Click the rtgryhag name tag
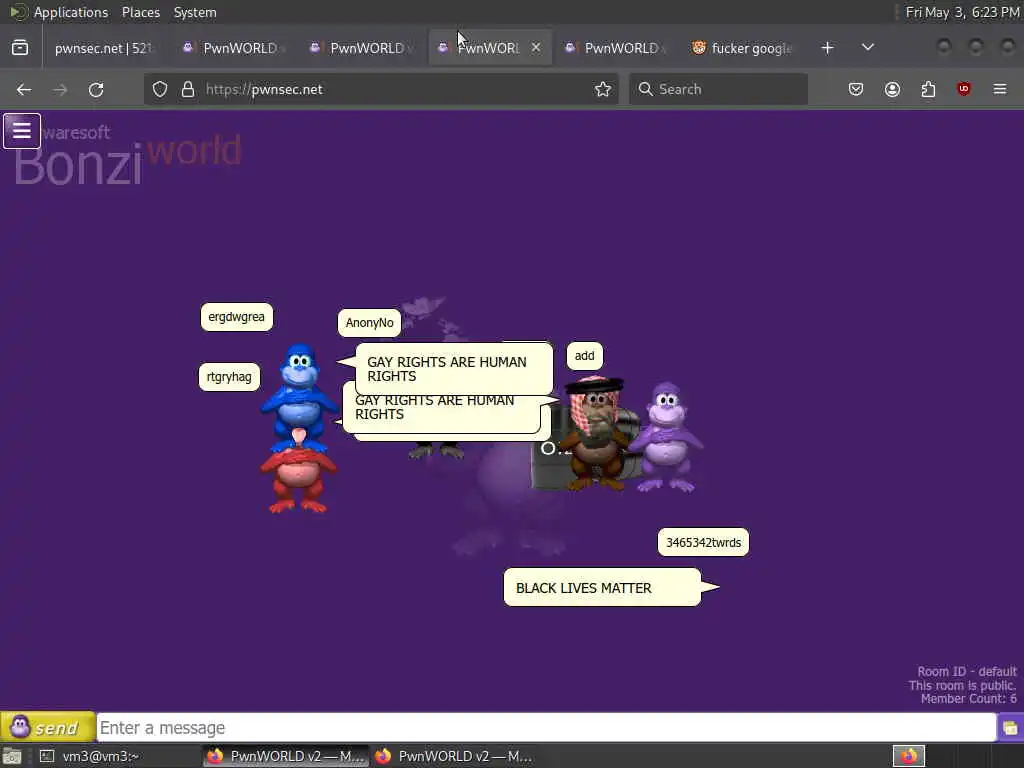Image resolution: width=1024 pixels, height=768 pixels. [229, 377]
